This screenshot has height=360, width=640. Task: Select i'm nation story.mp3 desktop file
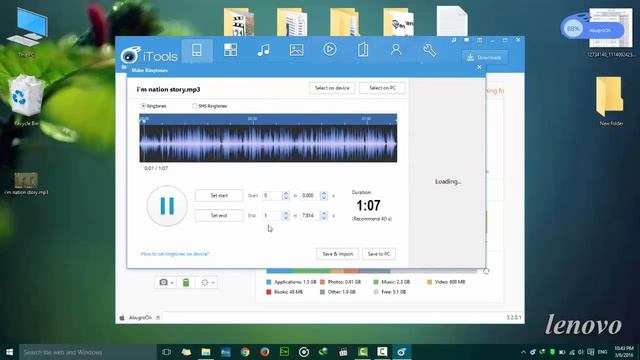pos(26,183)
